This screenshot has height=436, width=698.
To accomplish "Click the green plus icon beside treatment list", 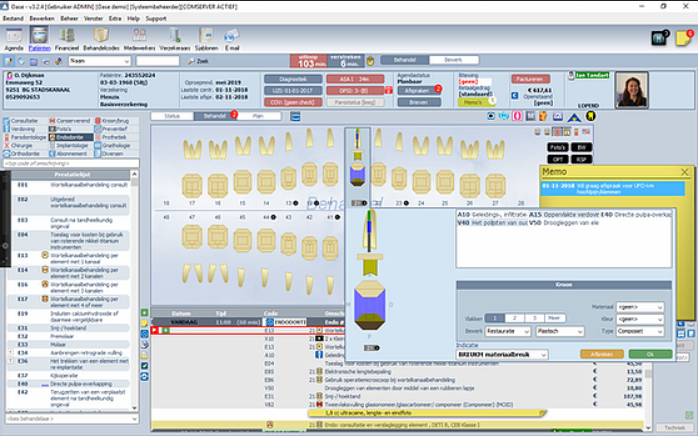I will click(145, 313).
